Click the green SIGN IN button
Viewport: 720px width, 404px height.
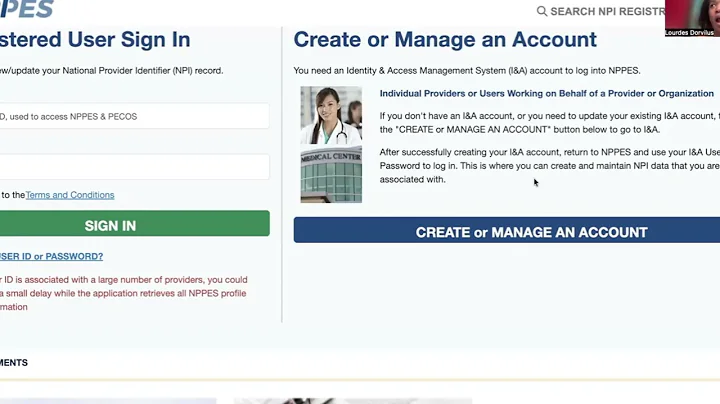point(135,224)
